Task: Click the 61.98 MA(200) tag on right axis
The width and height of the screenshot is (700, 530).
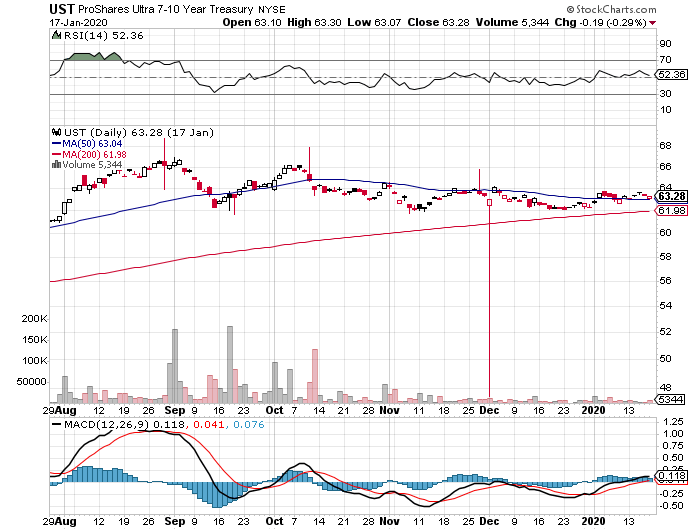Action: pyautogui.click(x=671, y=210)
